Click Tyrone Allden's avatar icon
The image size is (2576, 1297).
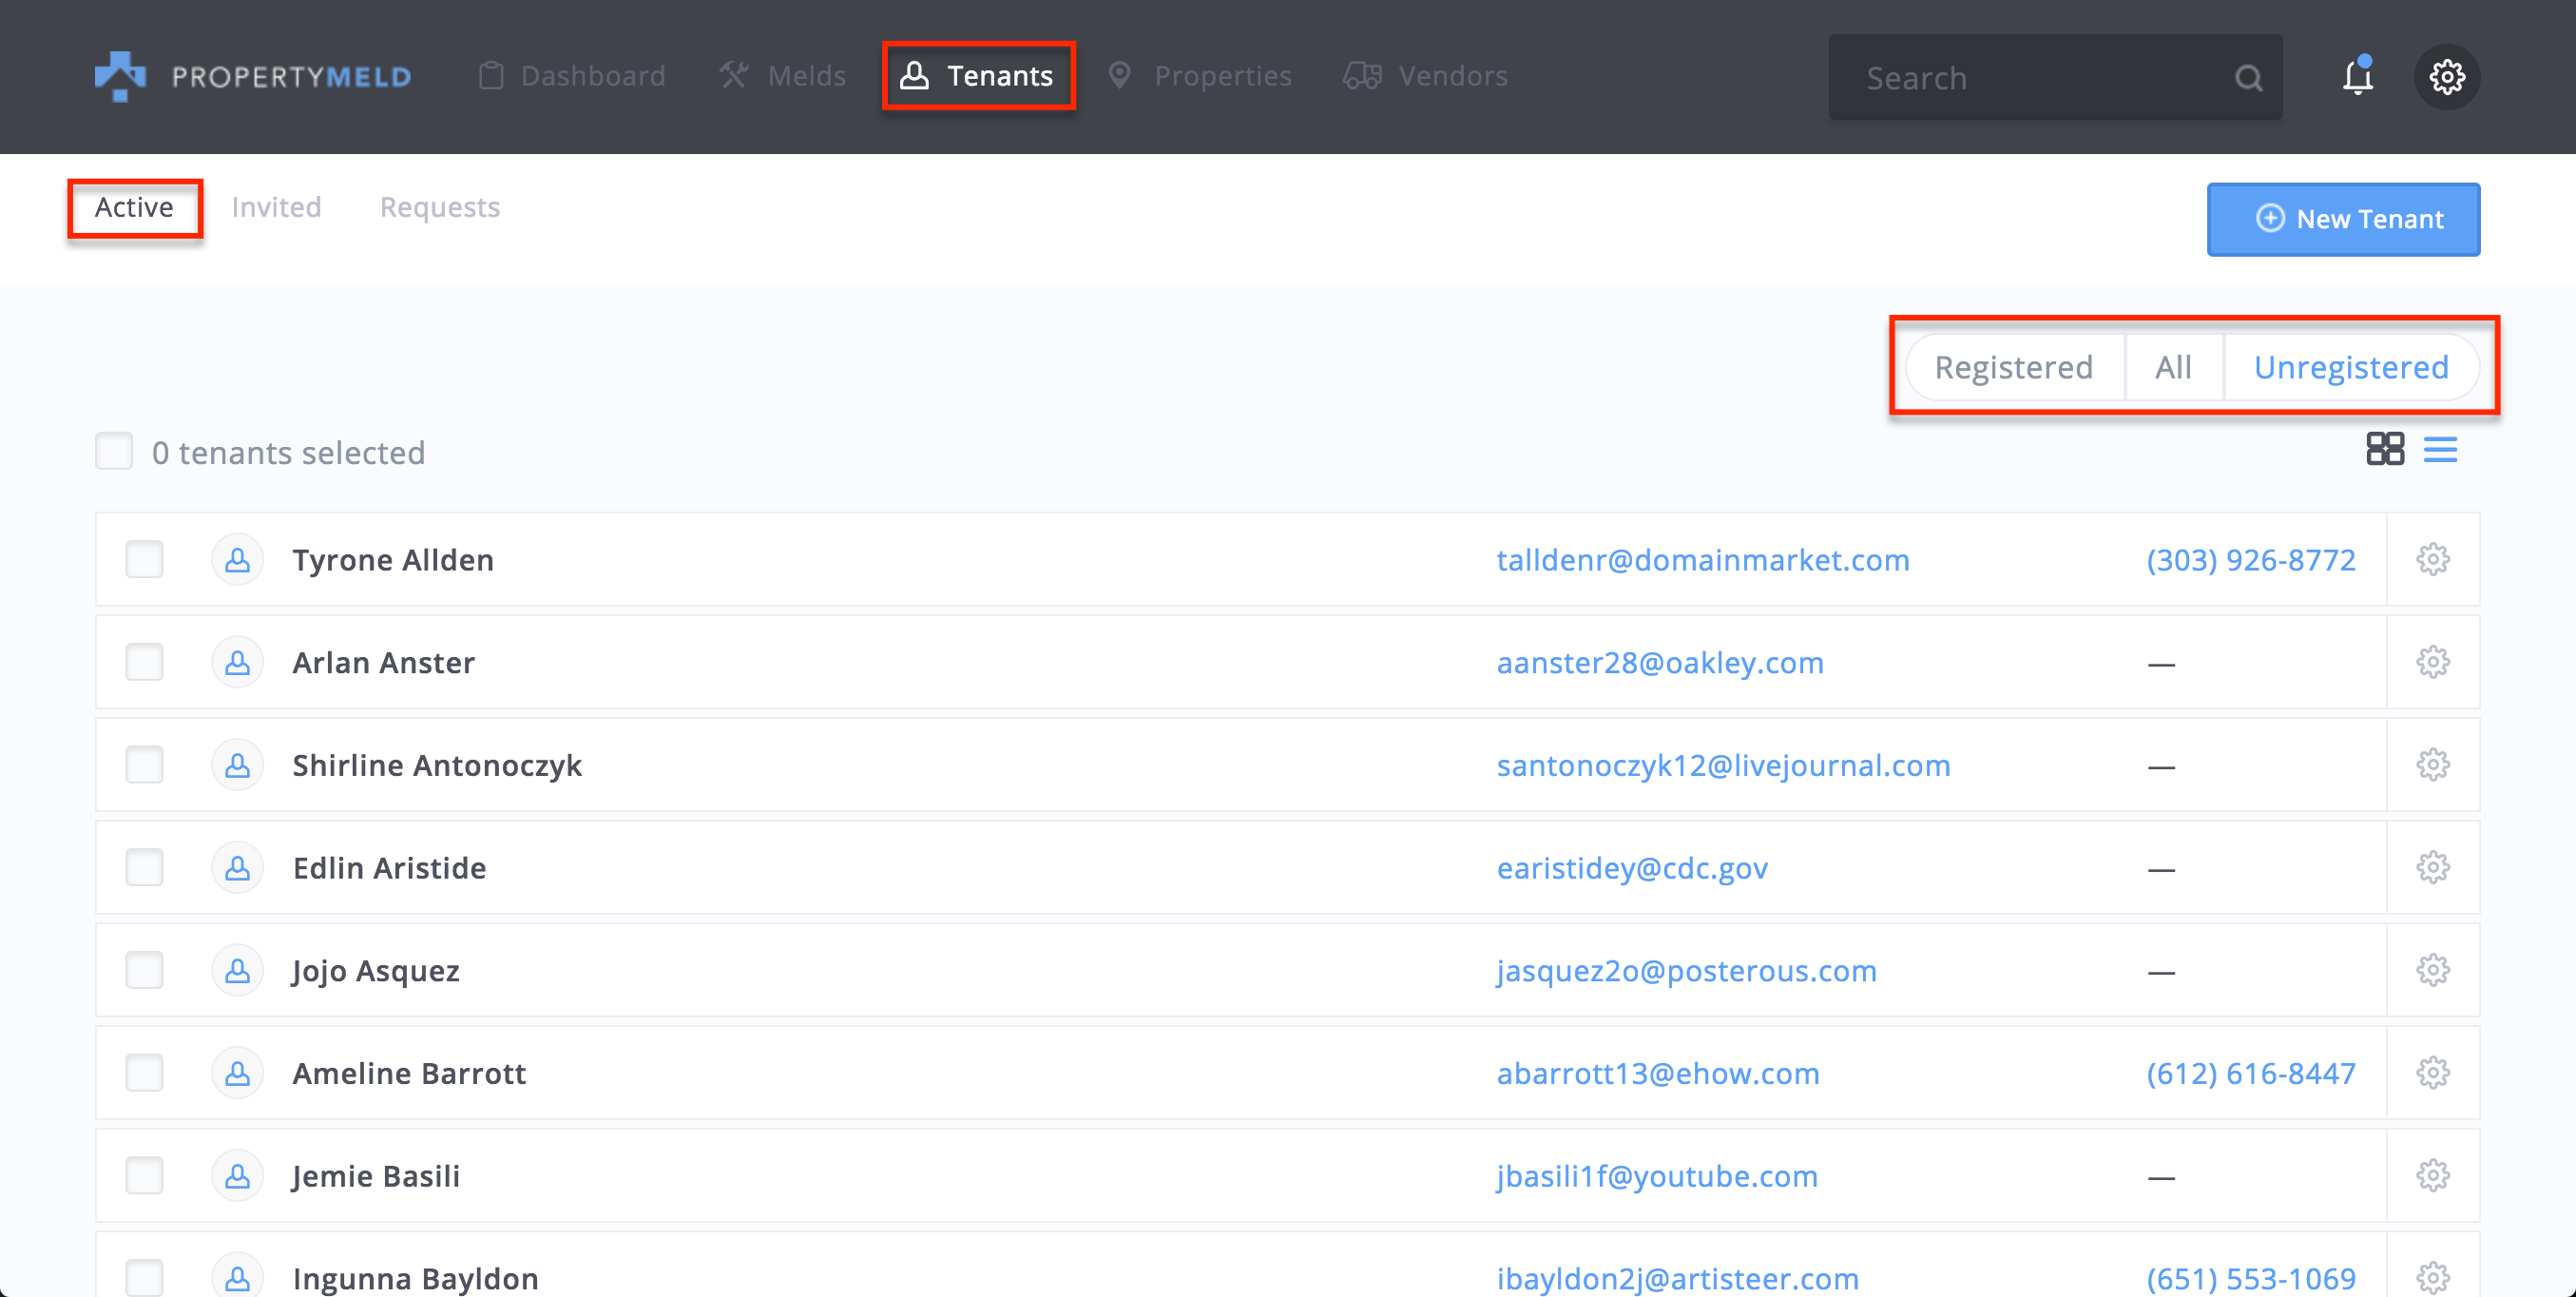pos(237,560)
